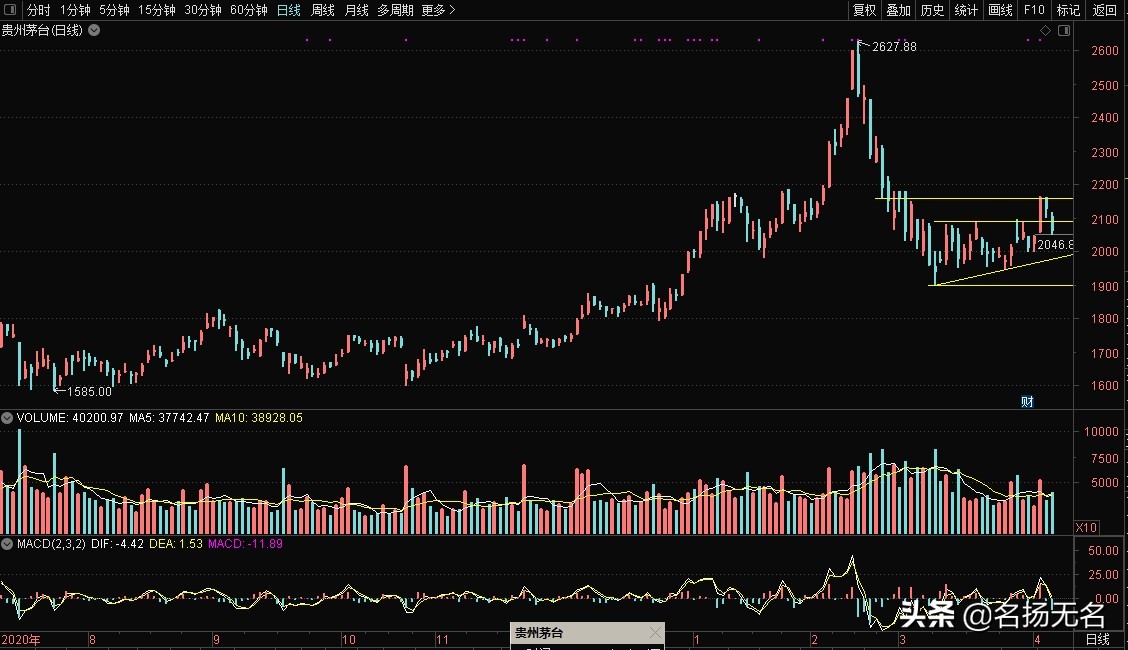Click the MACD: -11.89 value
The image size is (1128, 650).
(245, 544)
